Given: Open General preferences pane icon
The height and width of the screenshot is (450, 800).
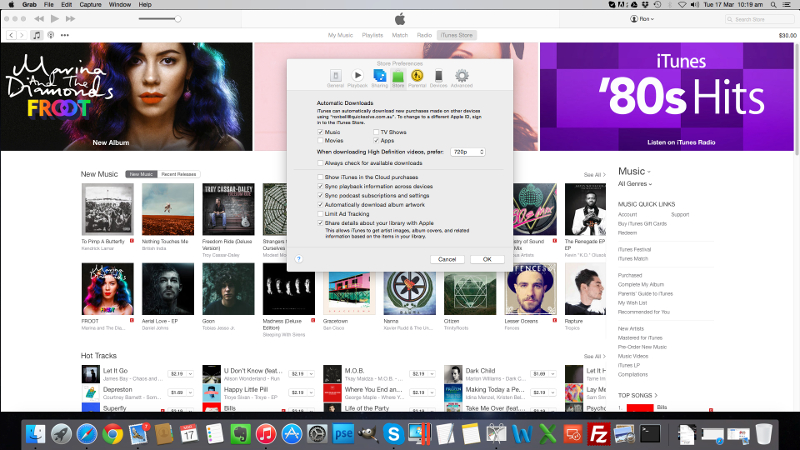Looking at the screenshot, I should [x=335, y=78].
